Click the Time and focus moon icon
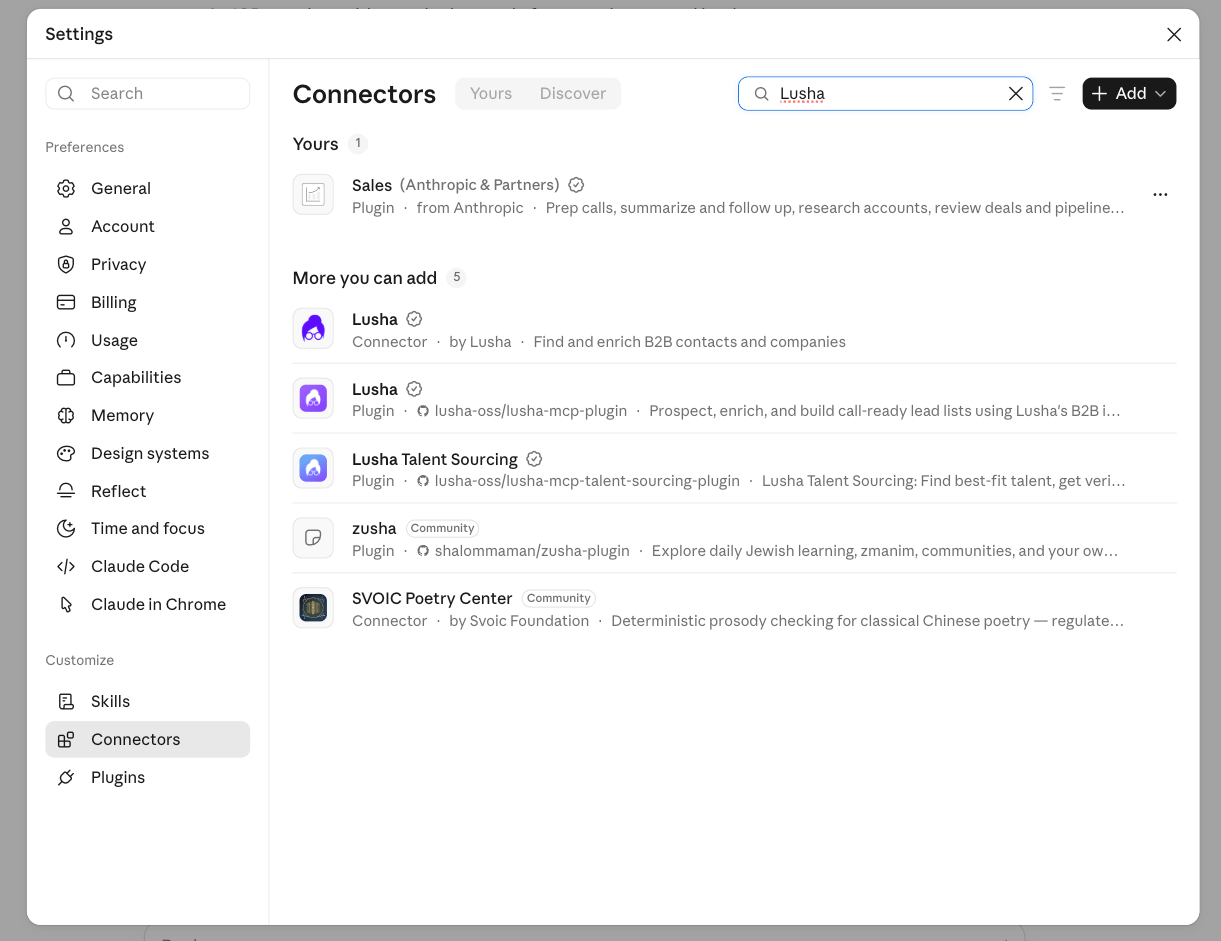This screenshot has height=941, width=1221. (x=66, y=528)
